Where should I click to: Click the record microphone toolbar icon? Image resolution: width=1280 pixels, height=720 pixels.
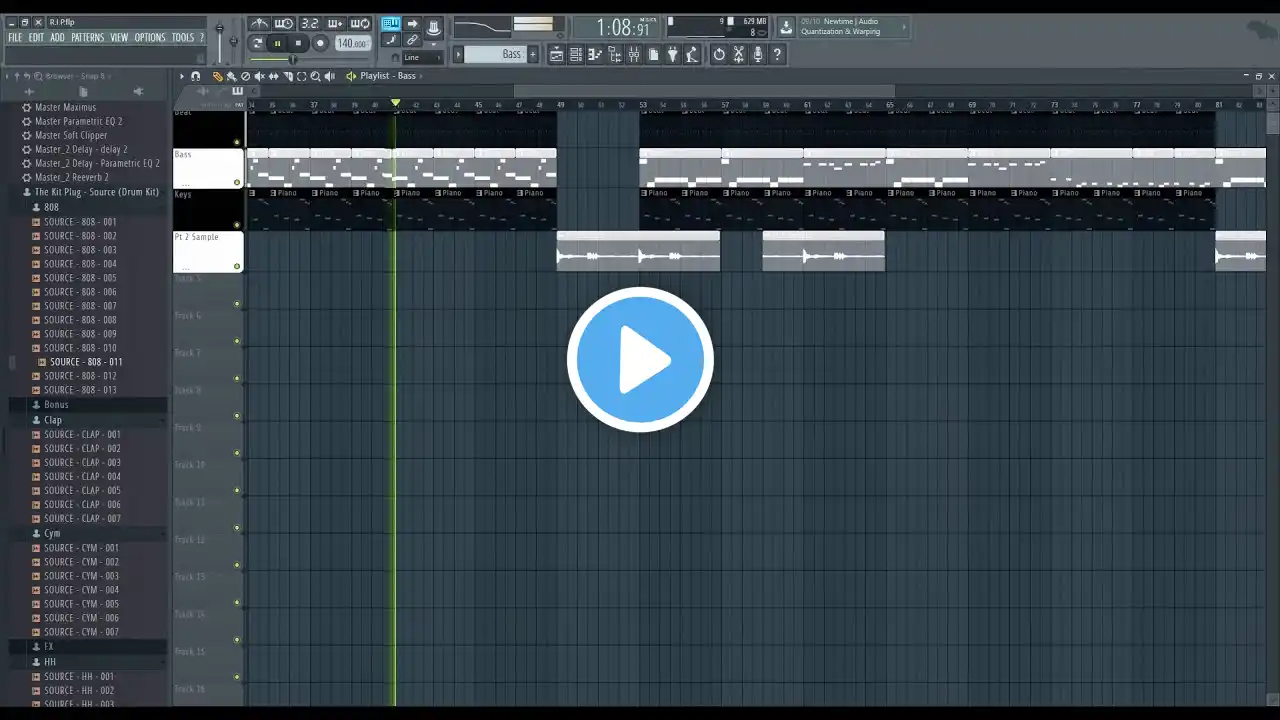point(758,55)
